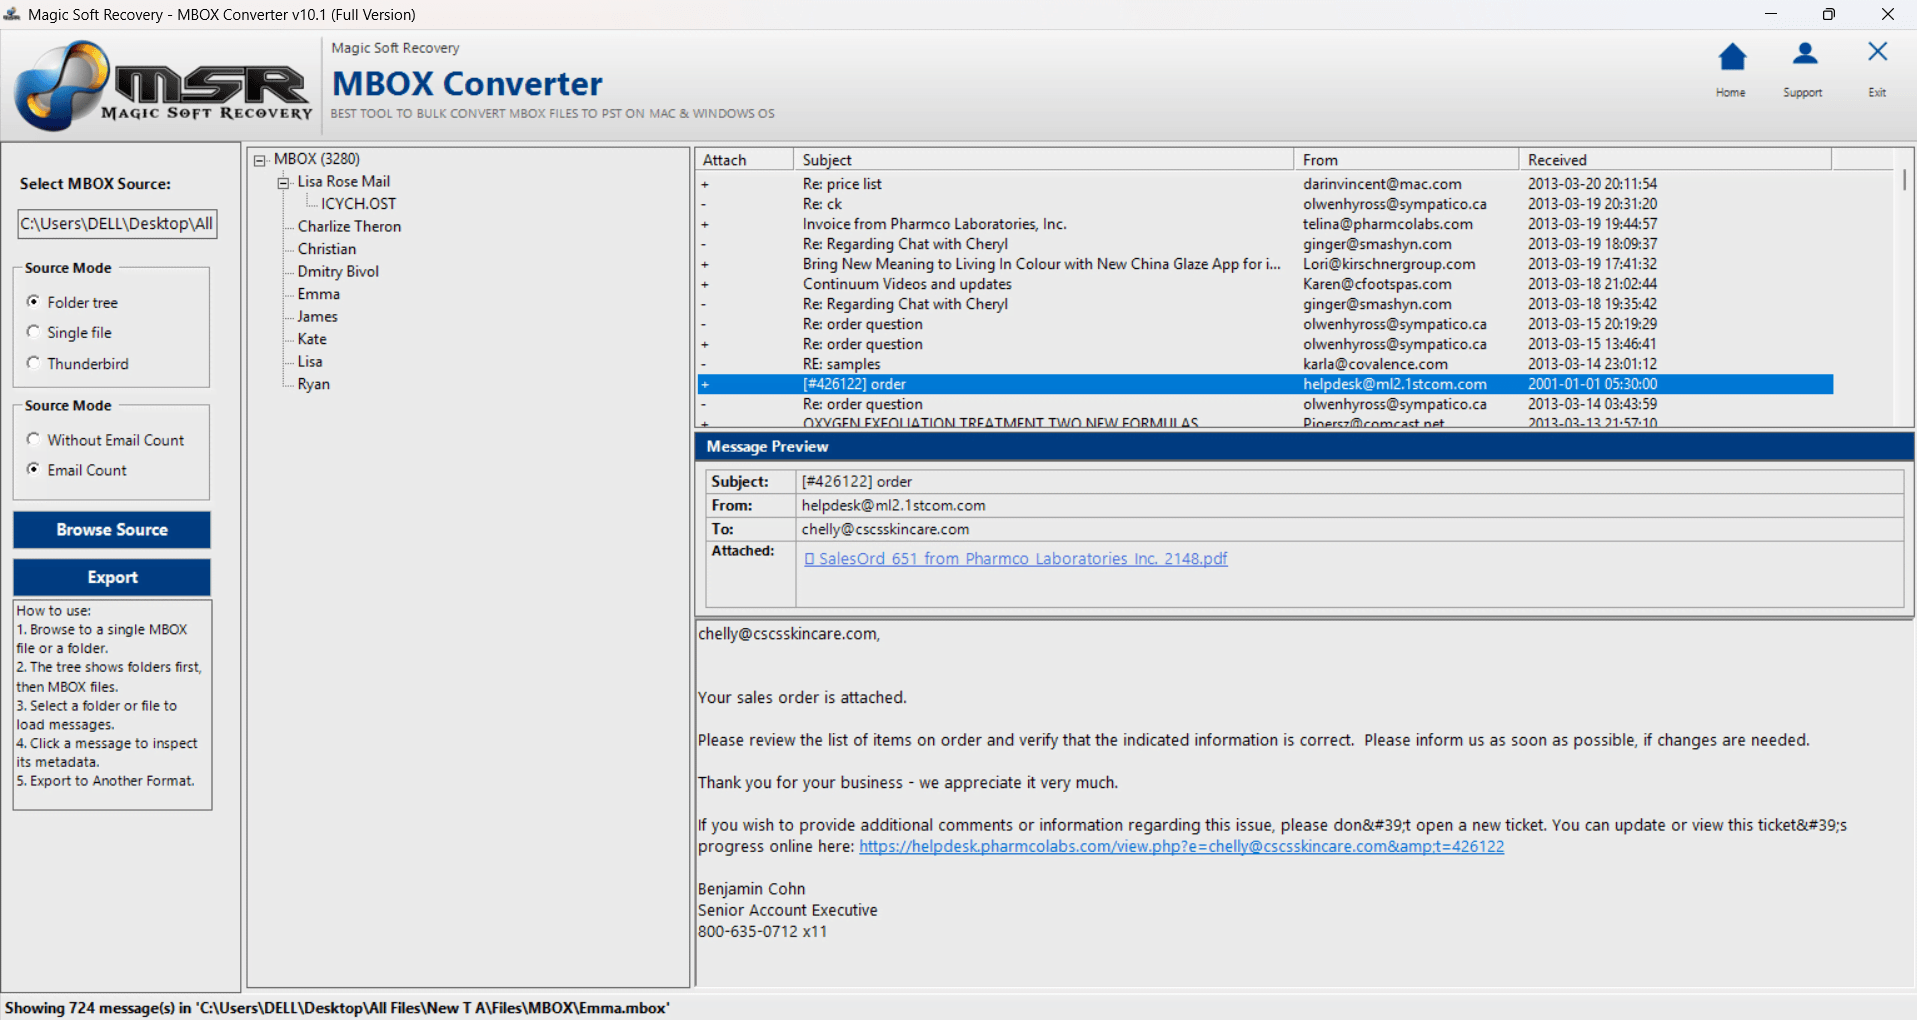
Task: Click the MBOX source path field
Action: pyautogui.click(x=117, y=224)
